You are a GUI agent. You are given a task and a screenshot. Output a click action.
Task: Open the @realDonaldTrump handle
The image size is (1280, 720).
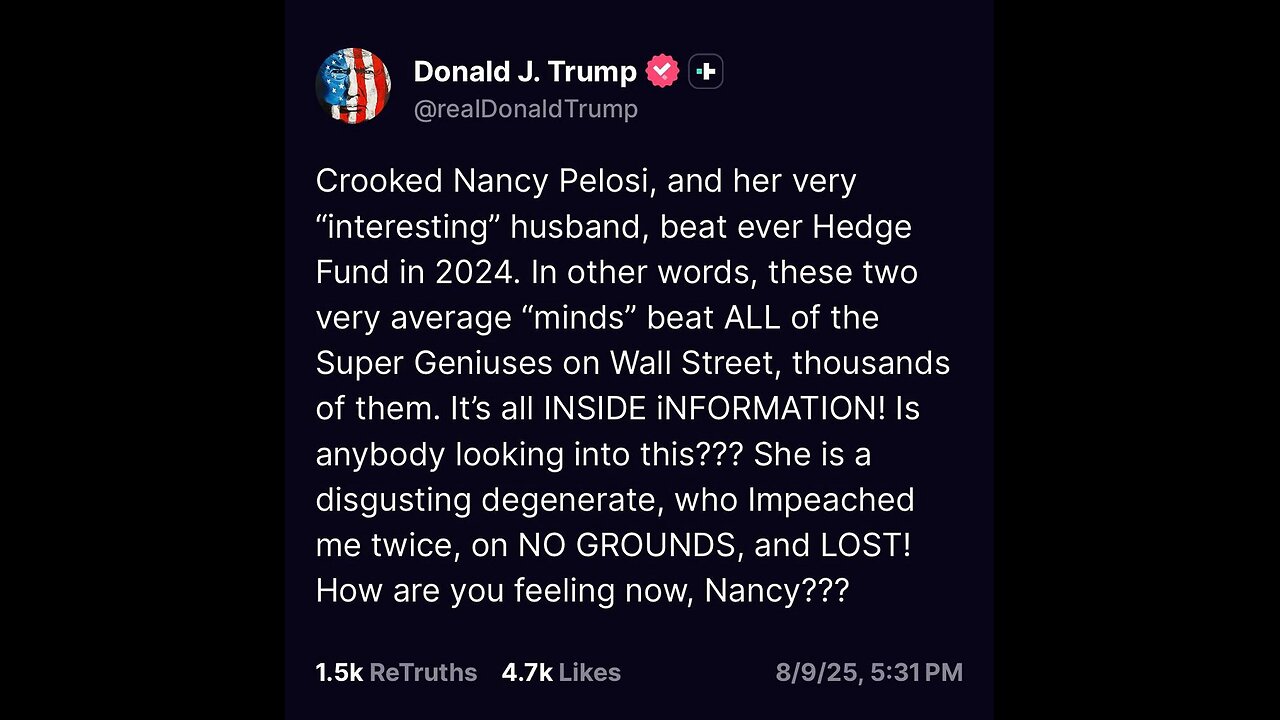(525, 109)
